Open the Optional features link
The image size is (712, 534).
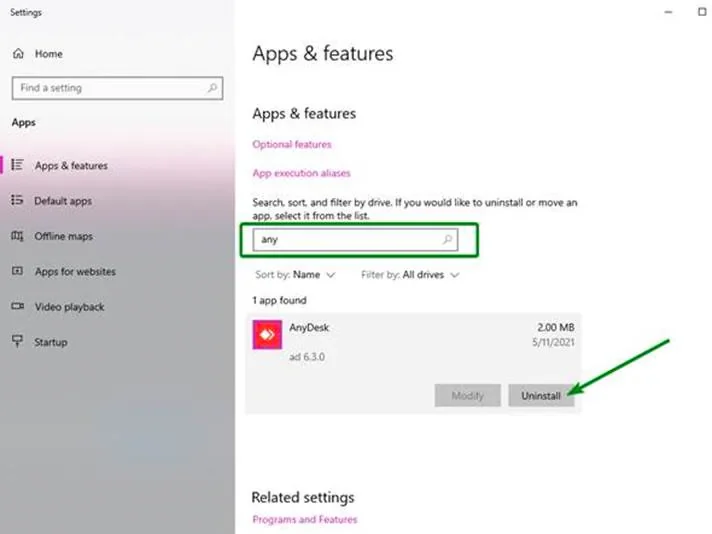point(292,144)
